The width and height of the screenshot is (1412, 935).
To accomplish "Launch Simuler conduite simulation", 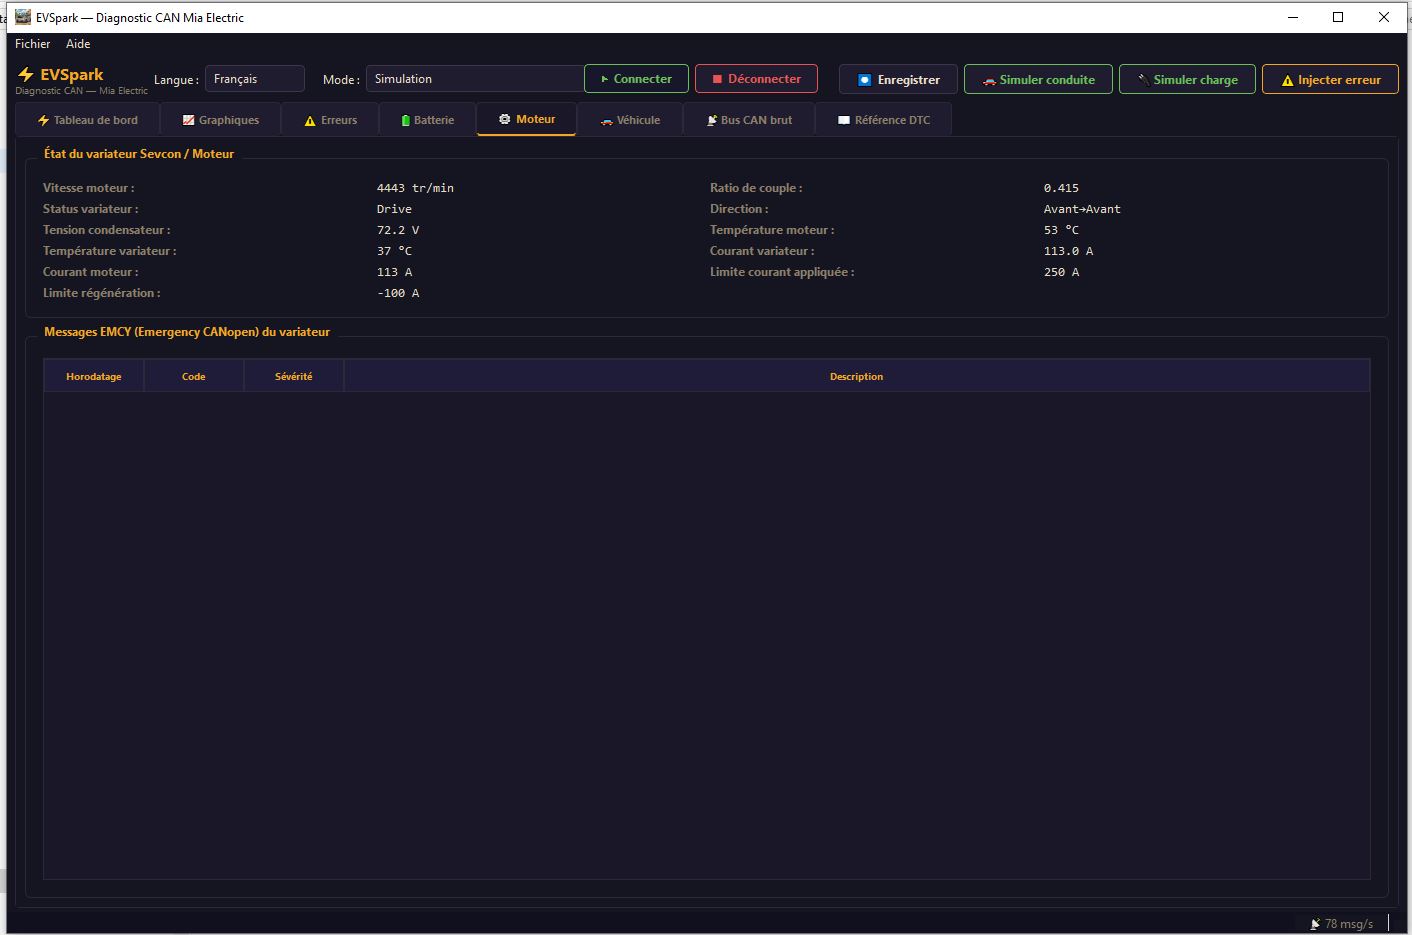I will coord(1037,80).
